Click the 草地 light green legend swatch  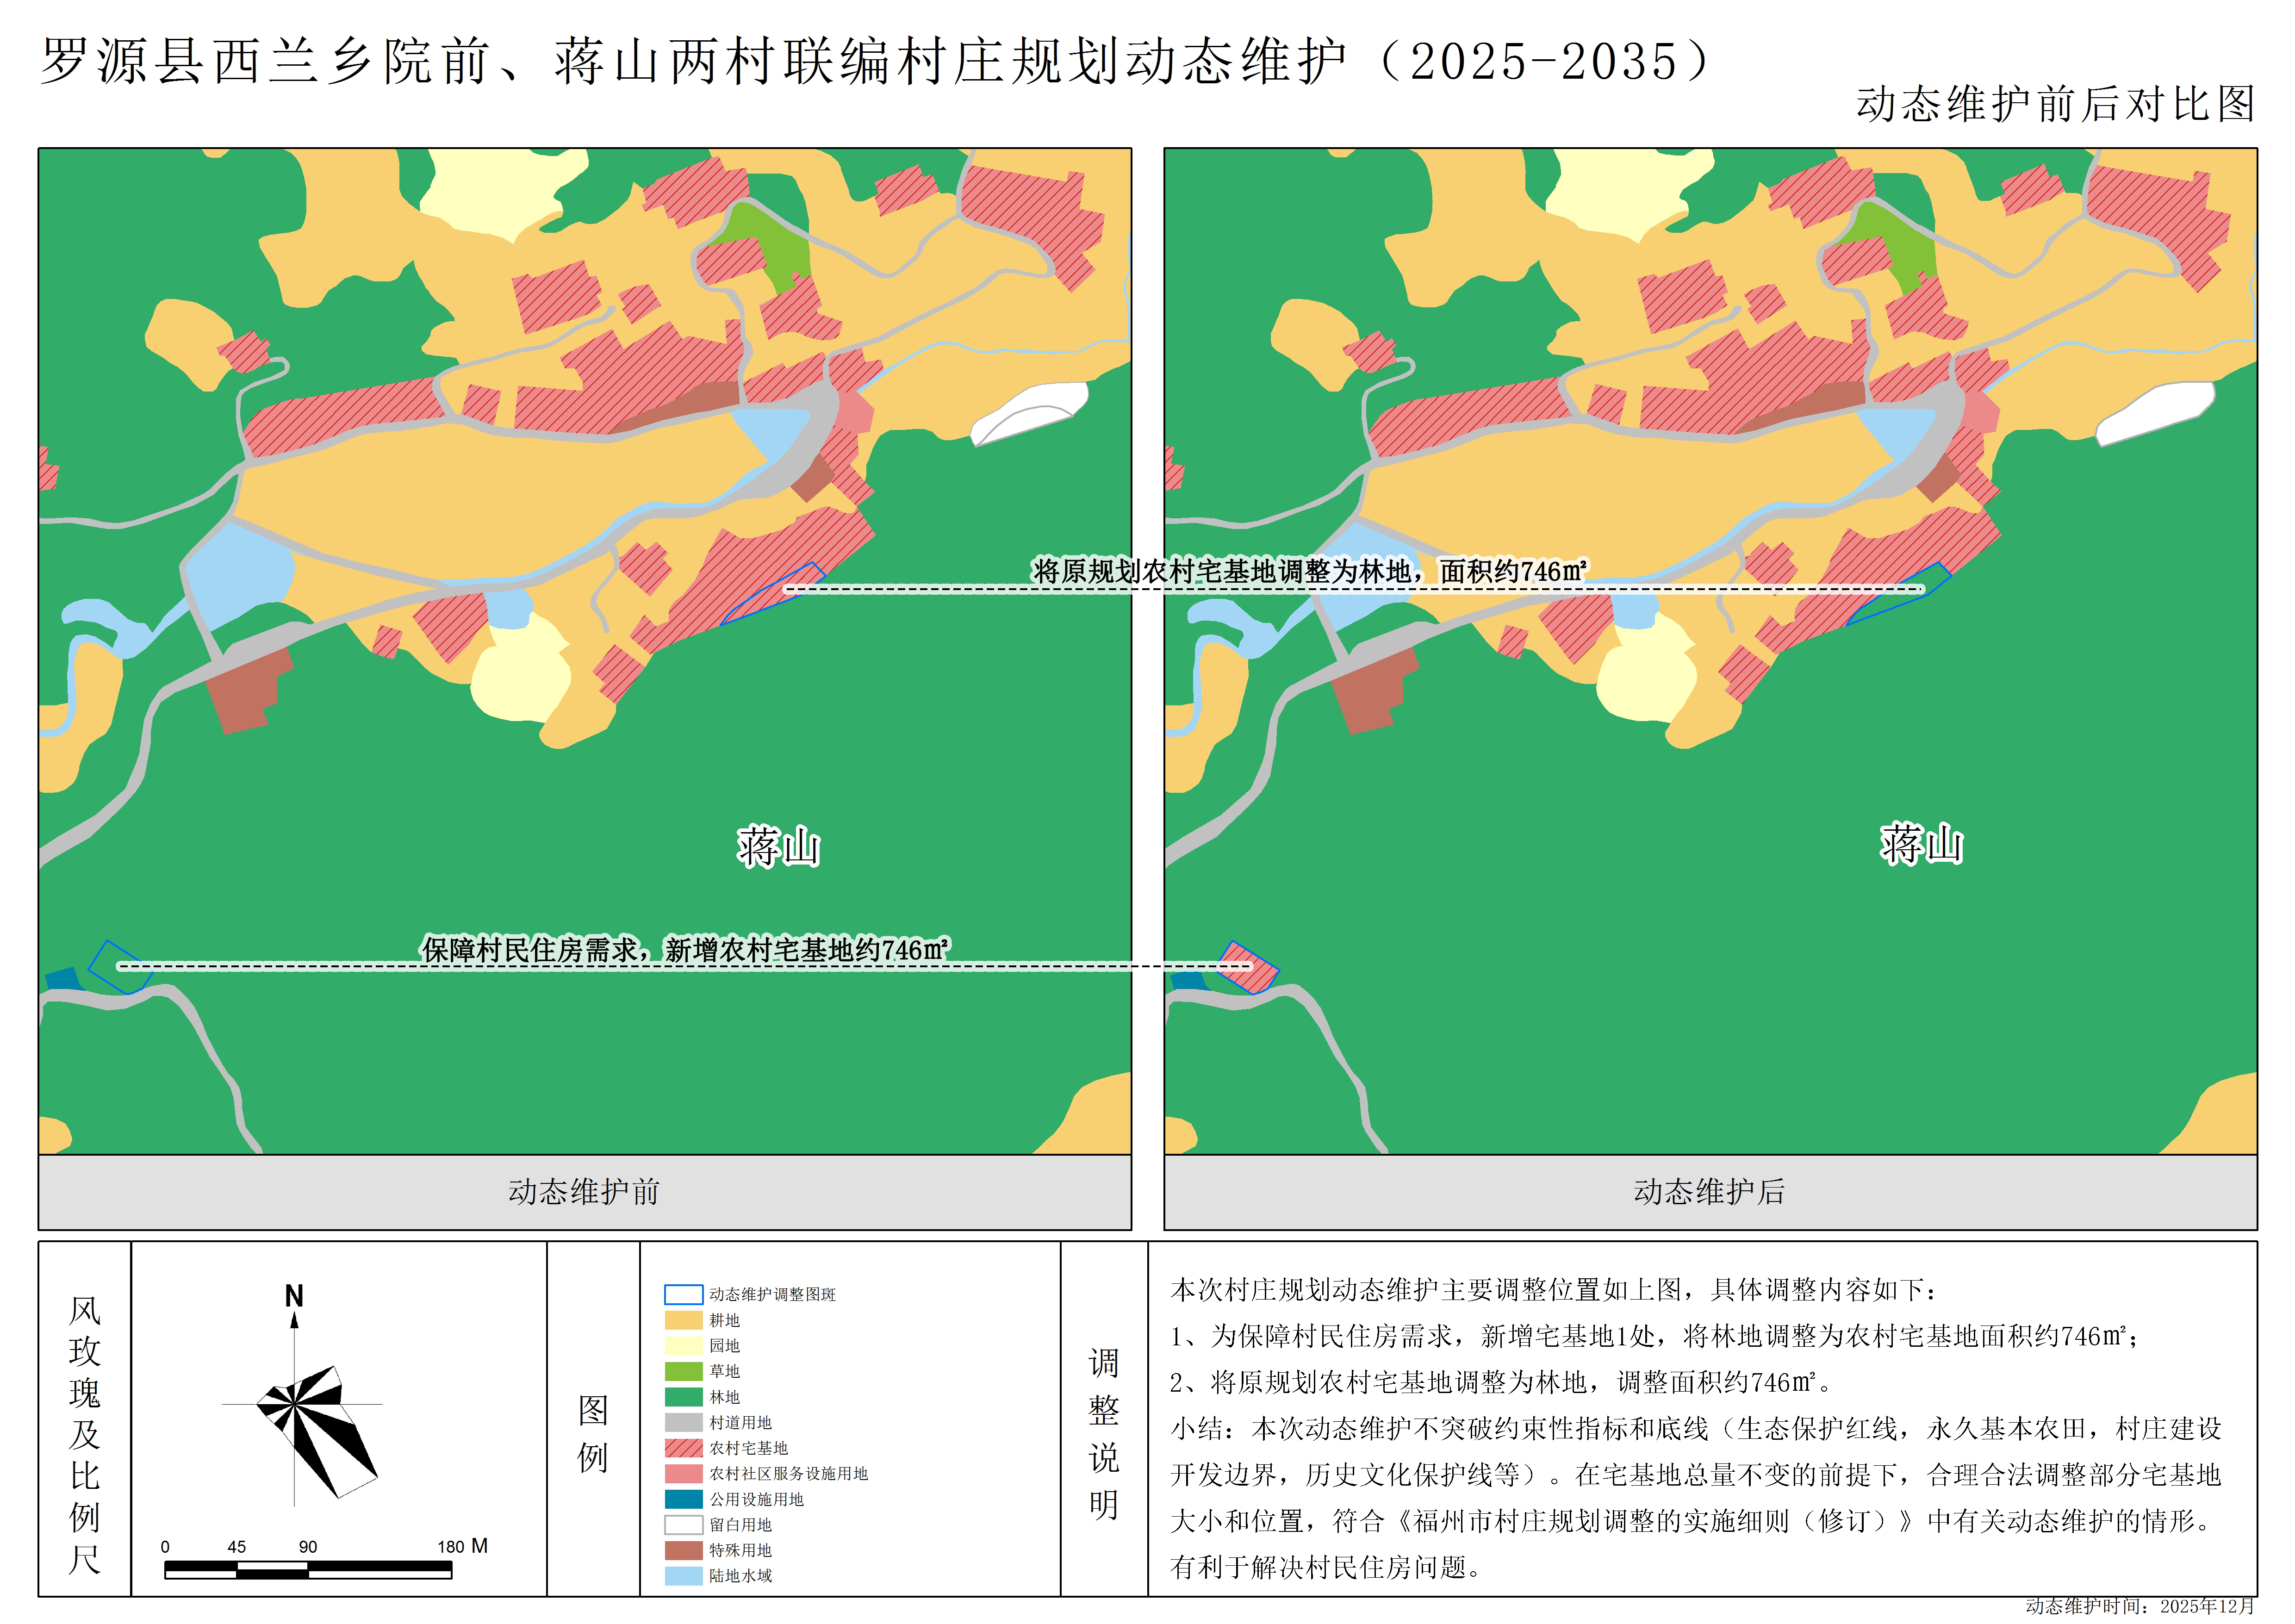click(x=683, y=1371)
